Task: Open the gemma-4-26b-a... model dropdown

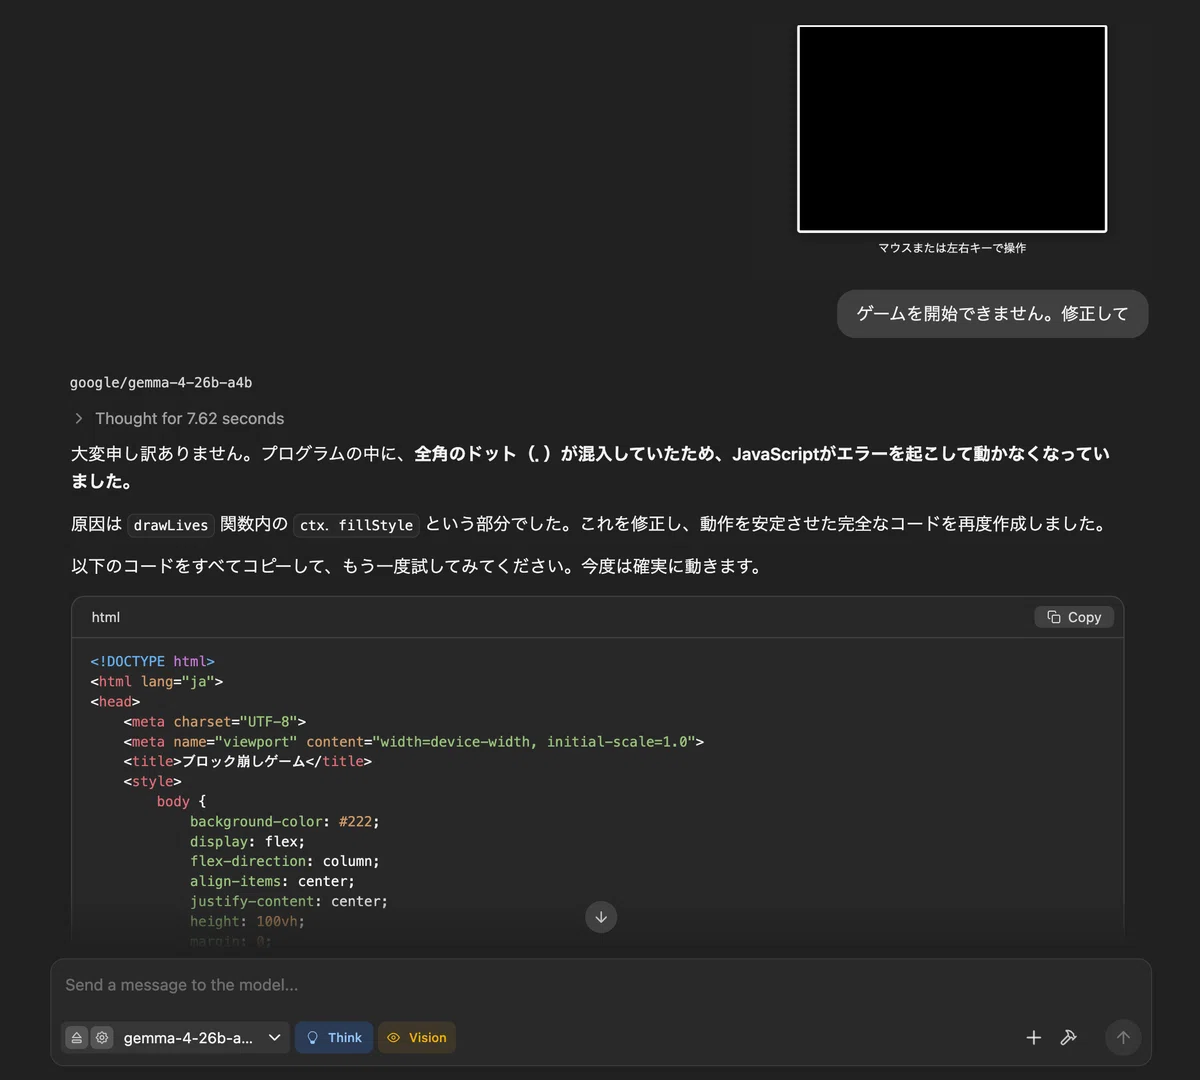Action: (203, 1038)
